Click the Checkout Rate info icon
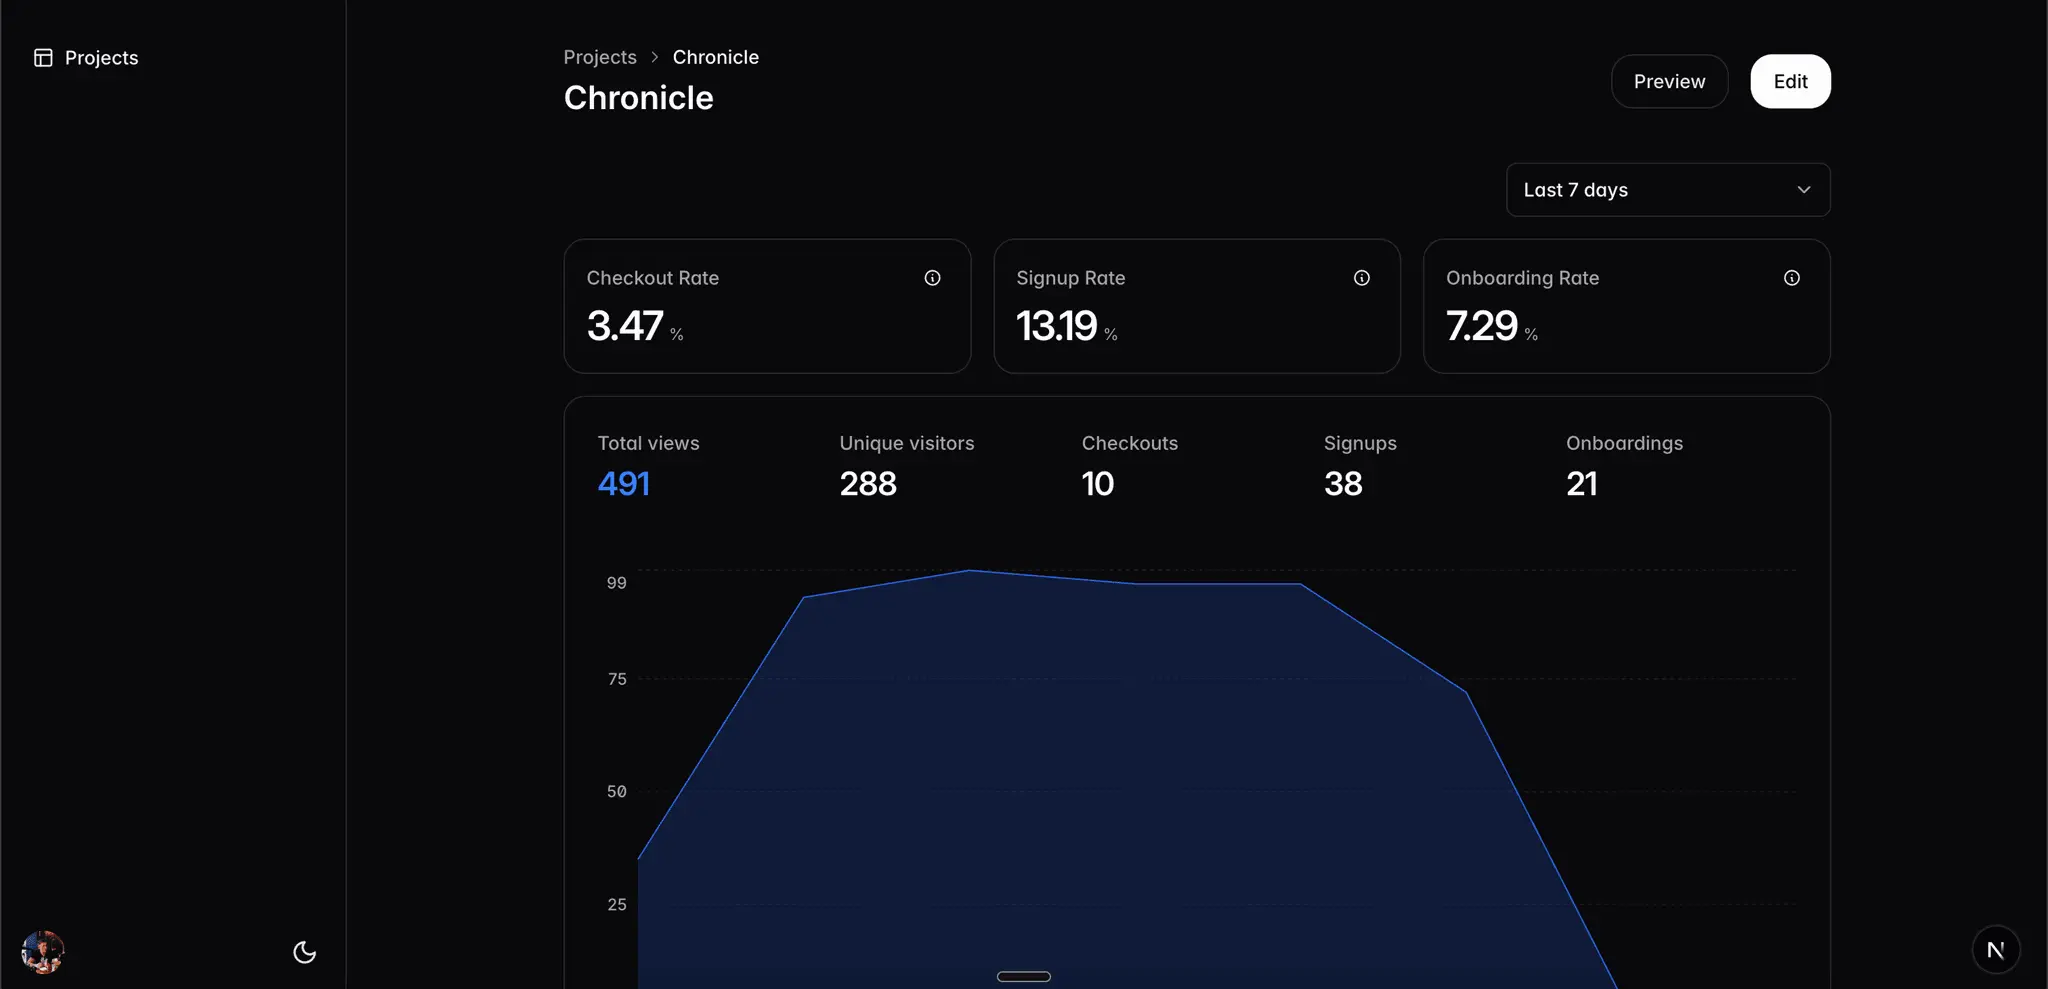This screenshot has height=989, width=2048. click(932, 278)
